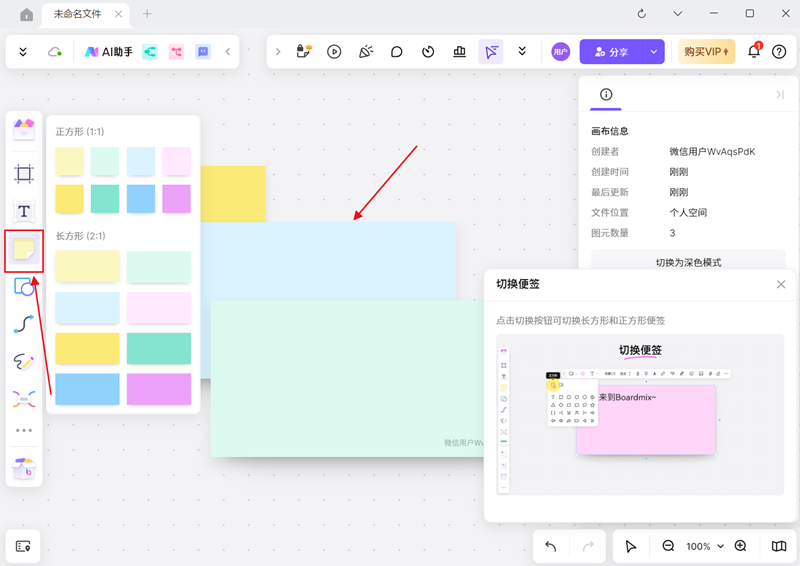Select the mind map tool
The width and height of the screenshot is (800, 566).
point(24,399)
